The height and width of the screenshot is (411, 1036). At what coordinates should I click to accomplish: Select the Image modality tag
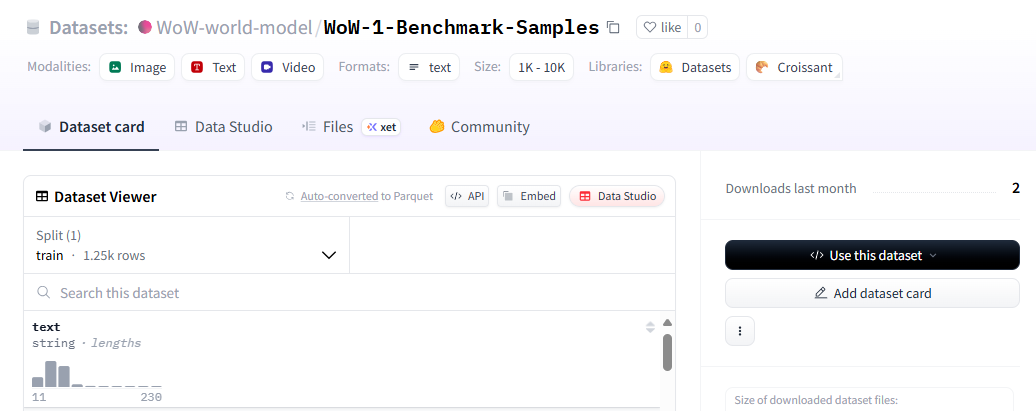[137, 67]
